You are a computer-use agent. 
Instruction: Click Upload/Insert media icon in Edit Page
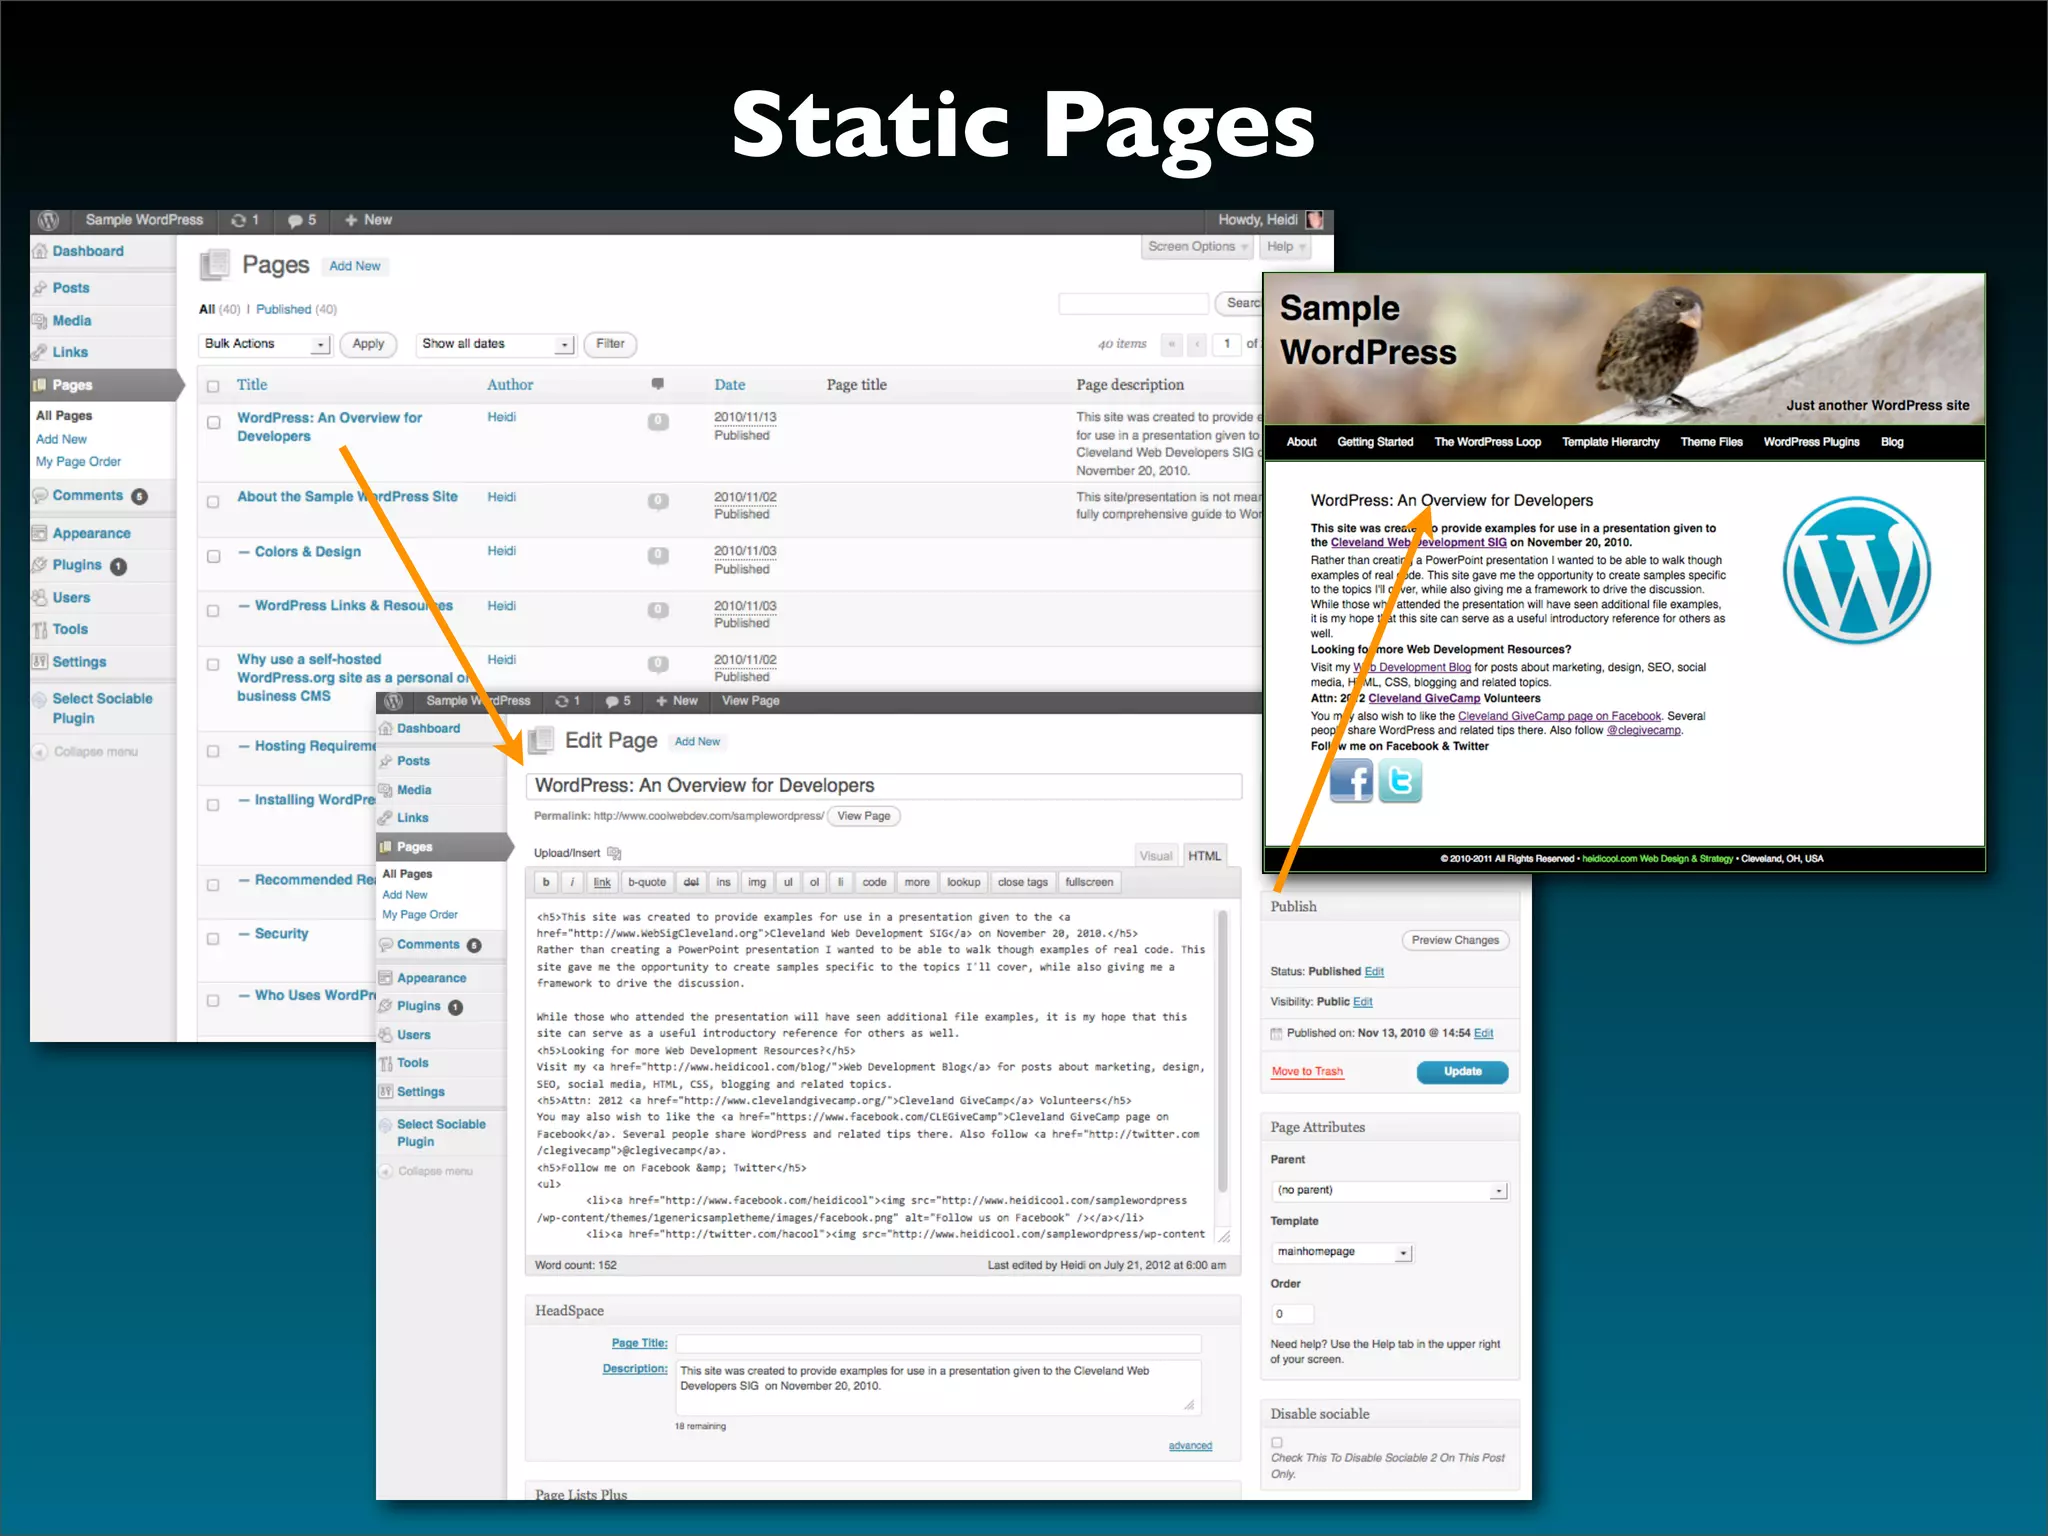(x=614, y=853)
